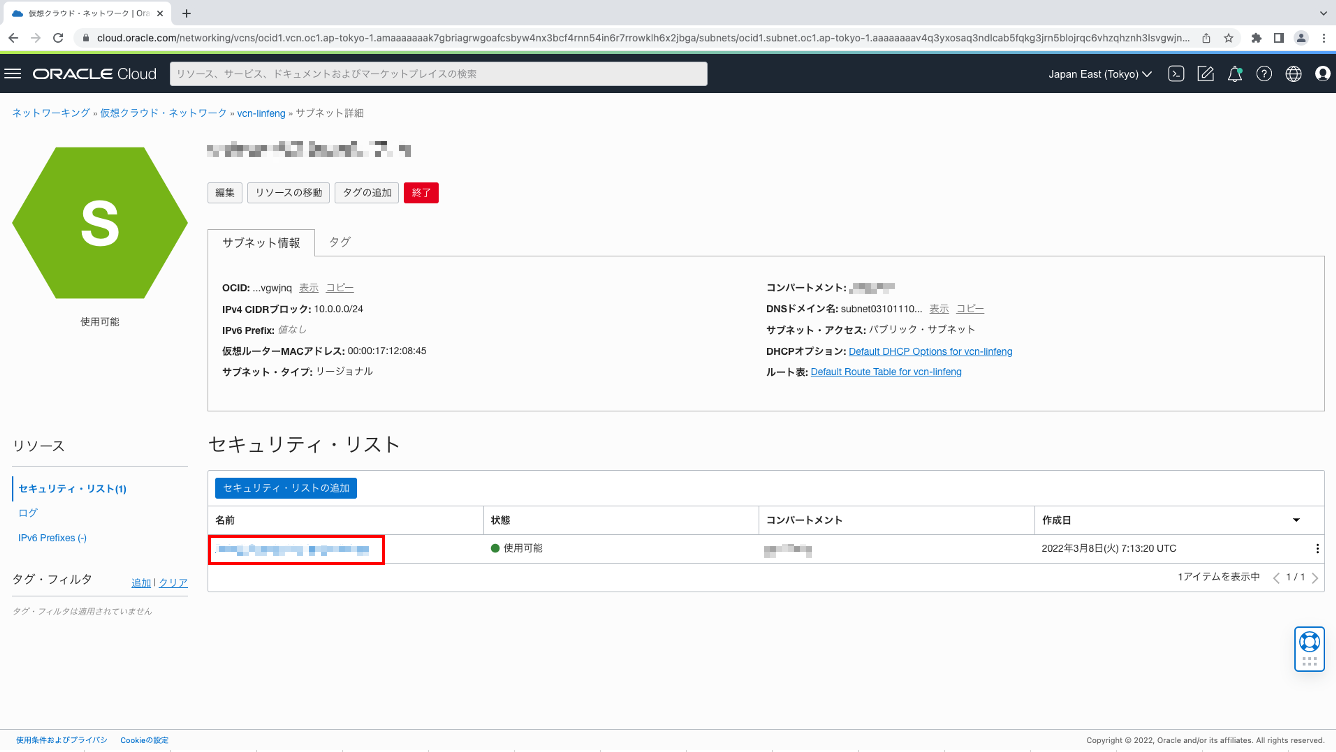Copy the OCID using the コピー link
Viewport: 1336px width, 752px height.
tap(340, 287)
